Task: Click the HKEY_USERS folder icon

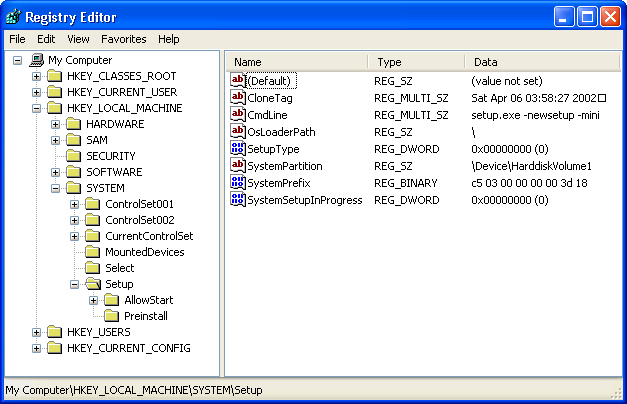Action: [x=54, y=332]
